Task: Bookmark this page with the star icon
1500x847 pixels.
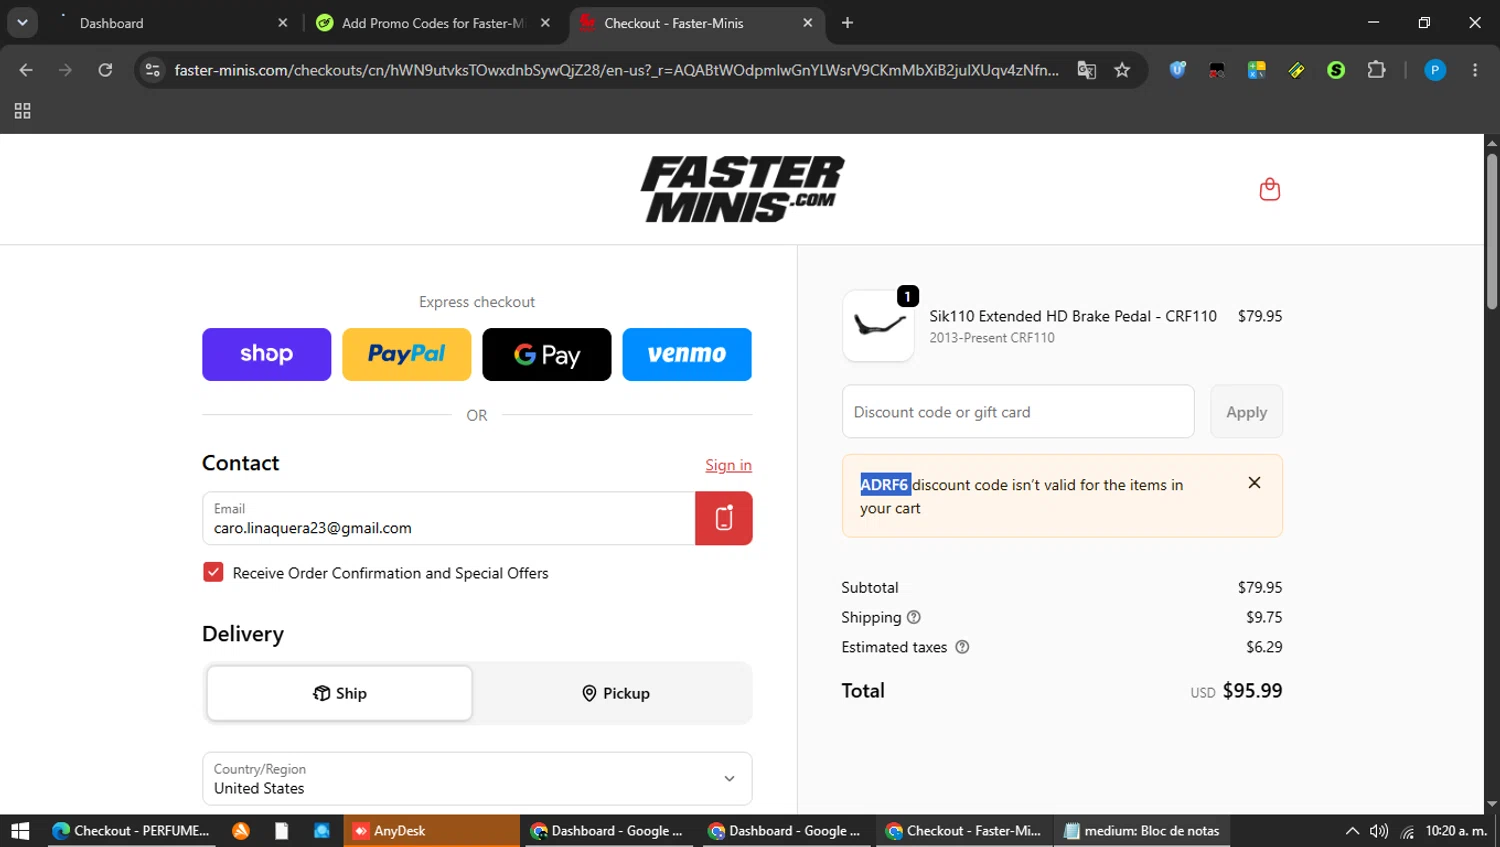Action: point(1122,70)
